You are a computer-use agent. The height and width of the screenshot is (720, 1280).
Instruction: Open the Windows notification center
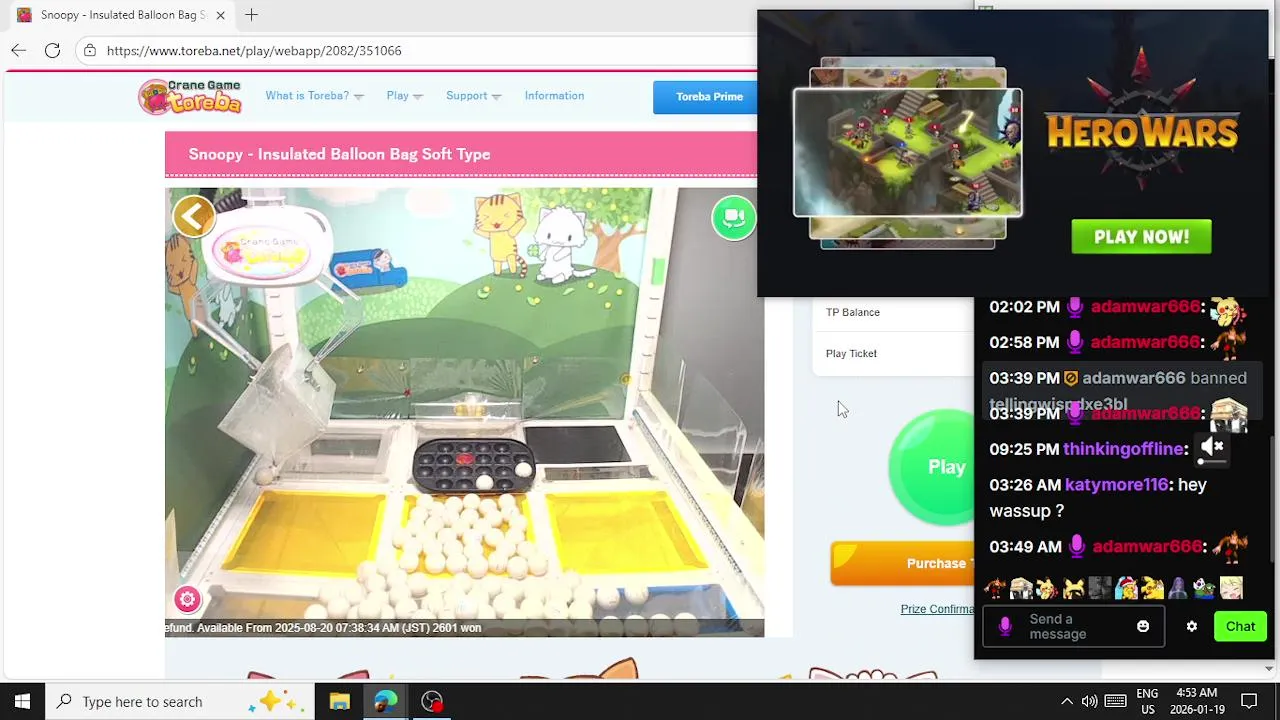[x=1249, y=701]
